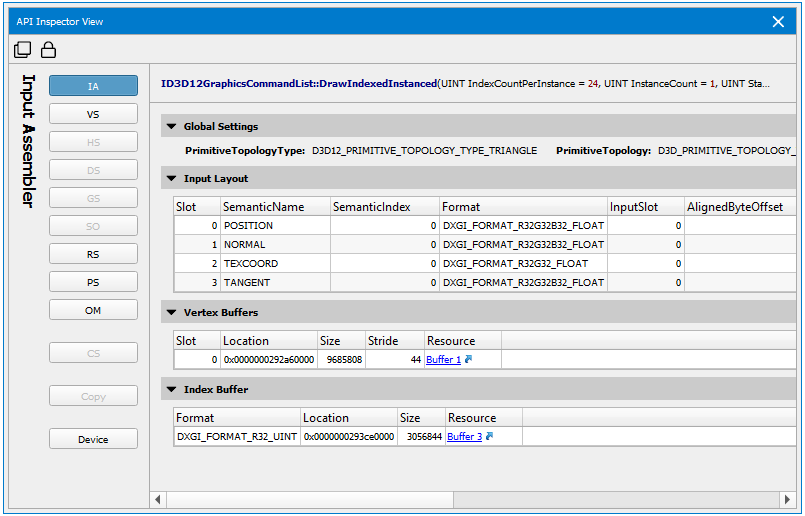Close the API Inspector View window
This screenshot has width=805, height=516.
778,21
